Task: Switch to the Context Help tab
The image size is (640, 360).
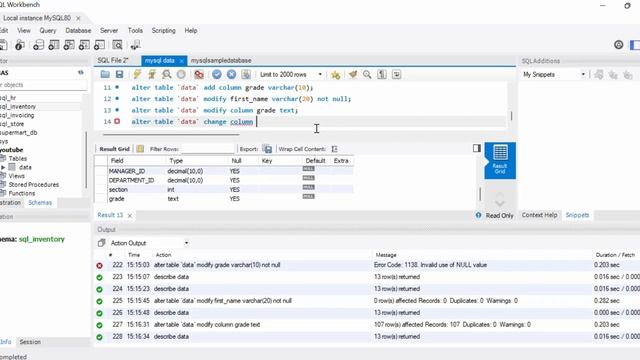Action: (x=539, y=215)
